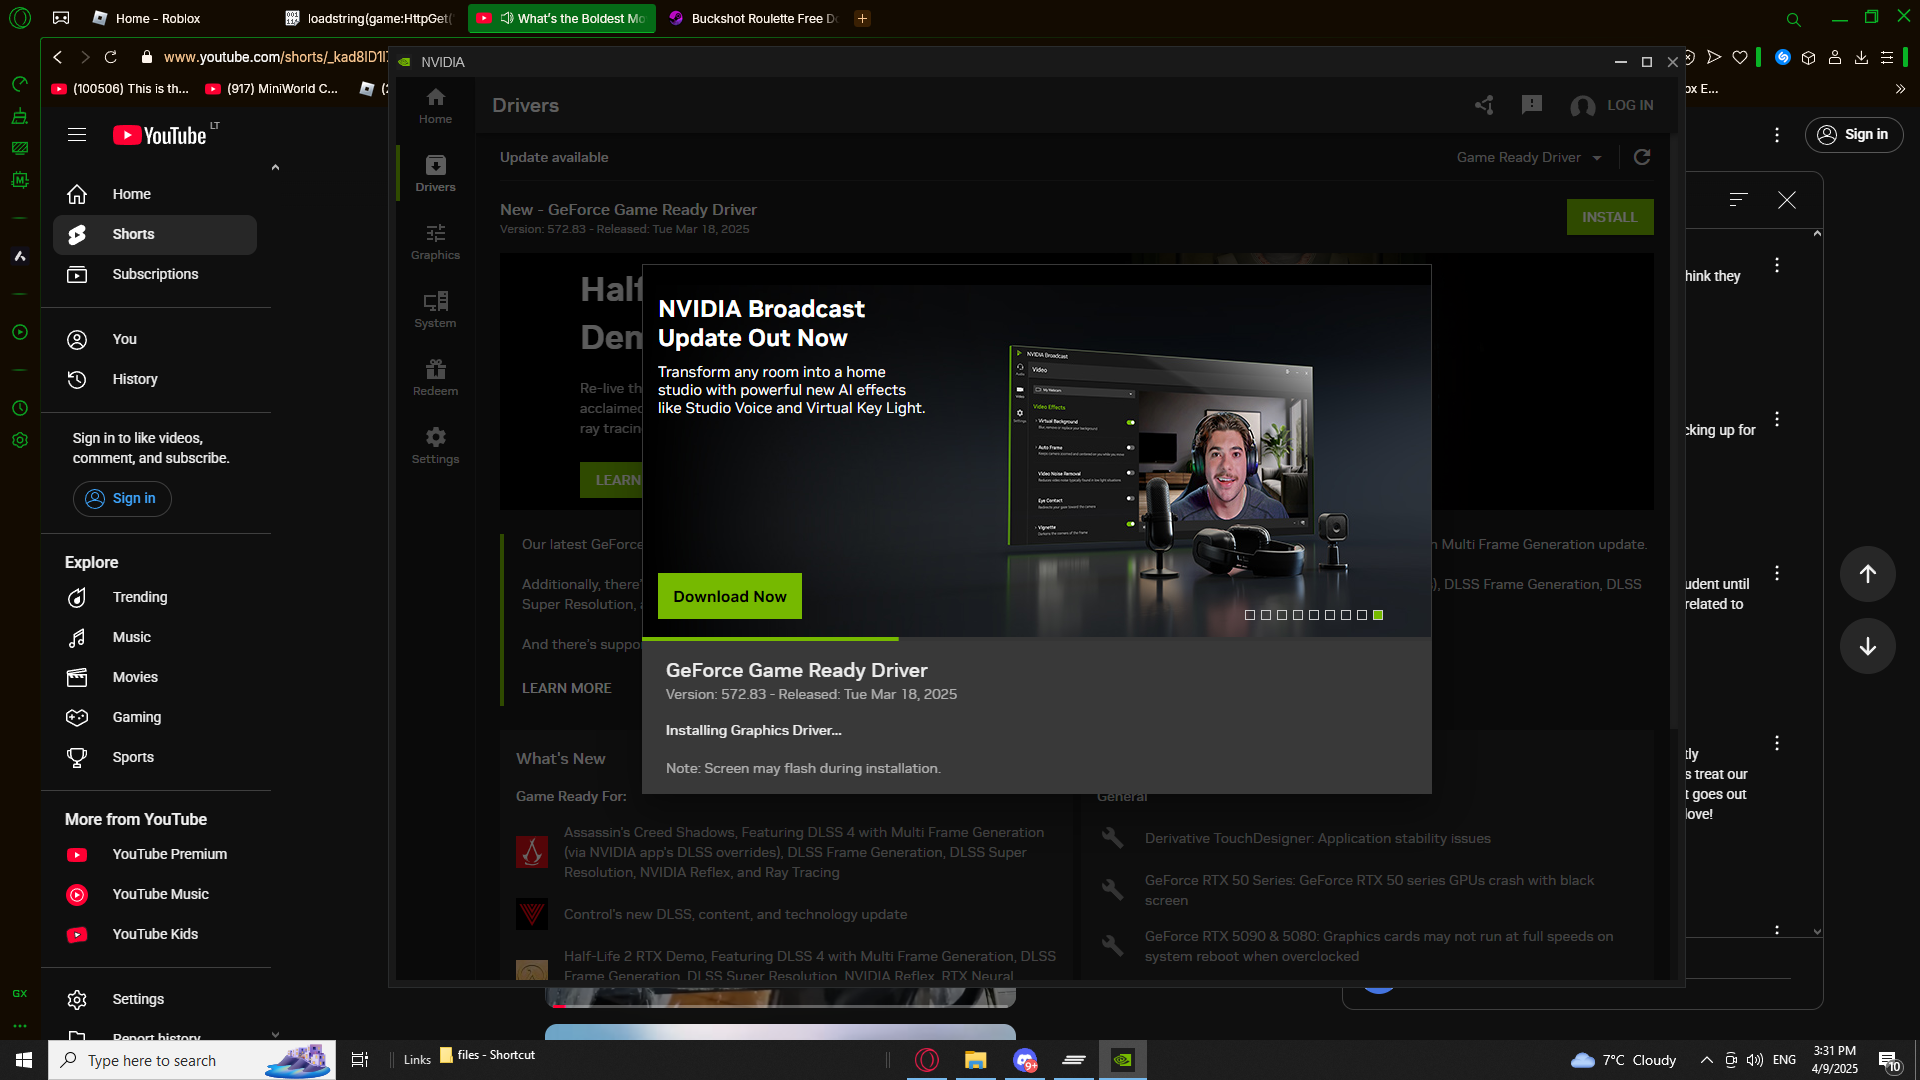Image resolution: width=1920 pixels, height=1080 pixels.
Task: Refresh driver updates with the reload icon
Action: point(1642,157)
